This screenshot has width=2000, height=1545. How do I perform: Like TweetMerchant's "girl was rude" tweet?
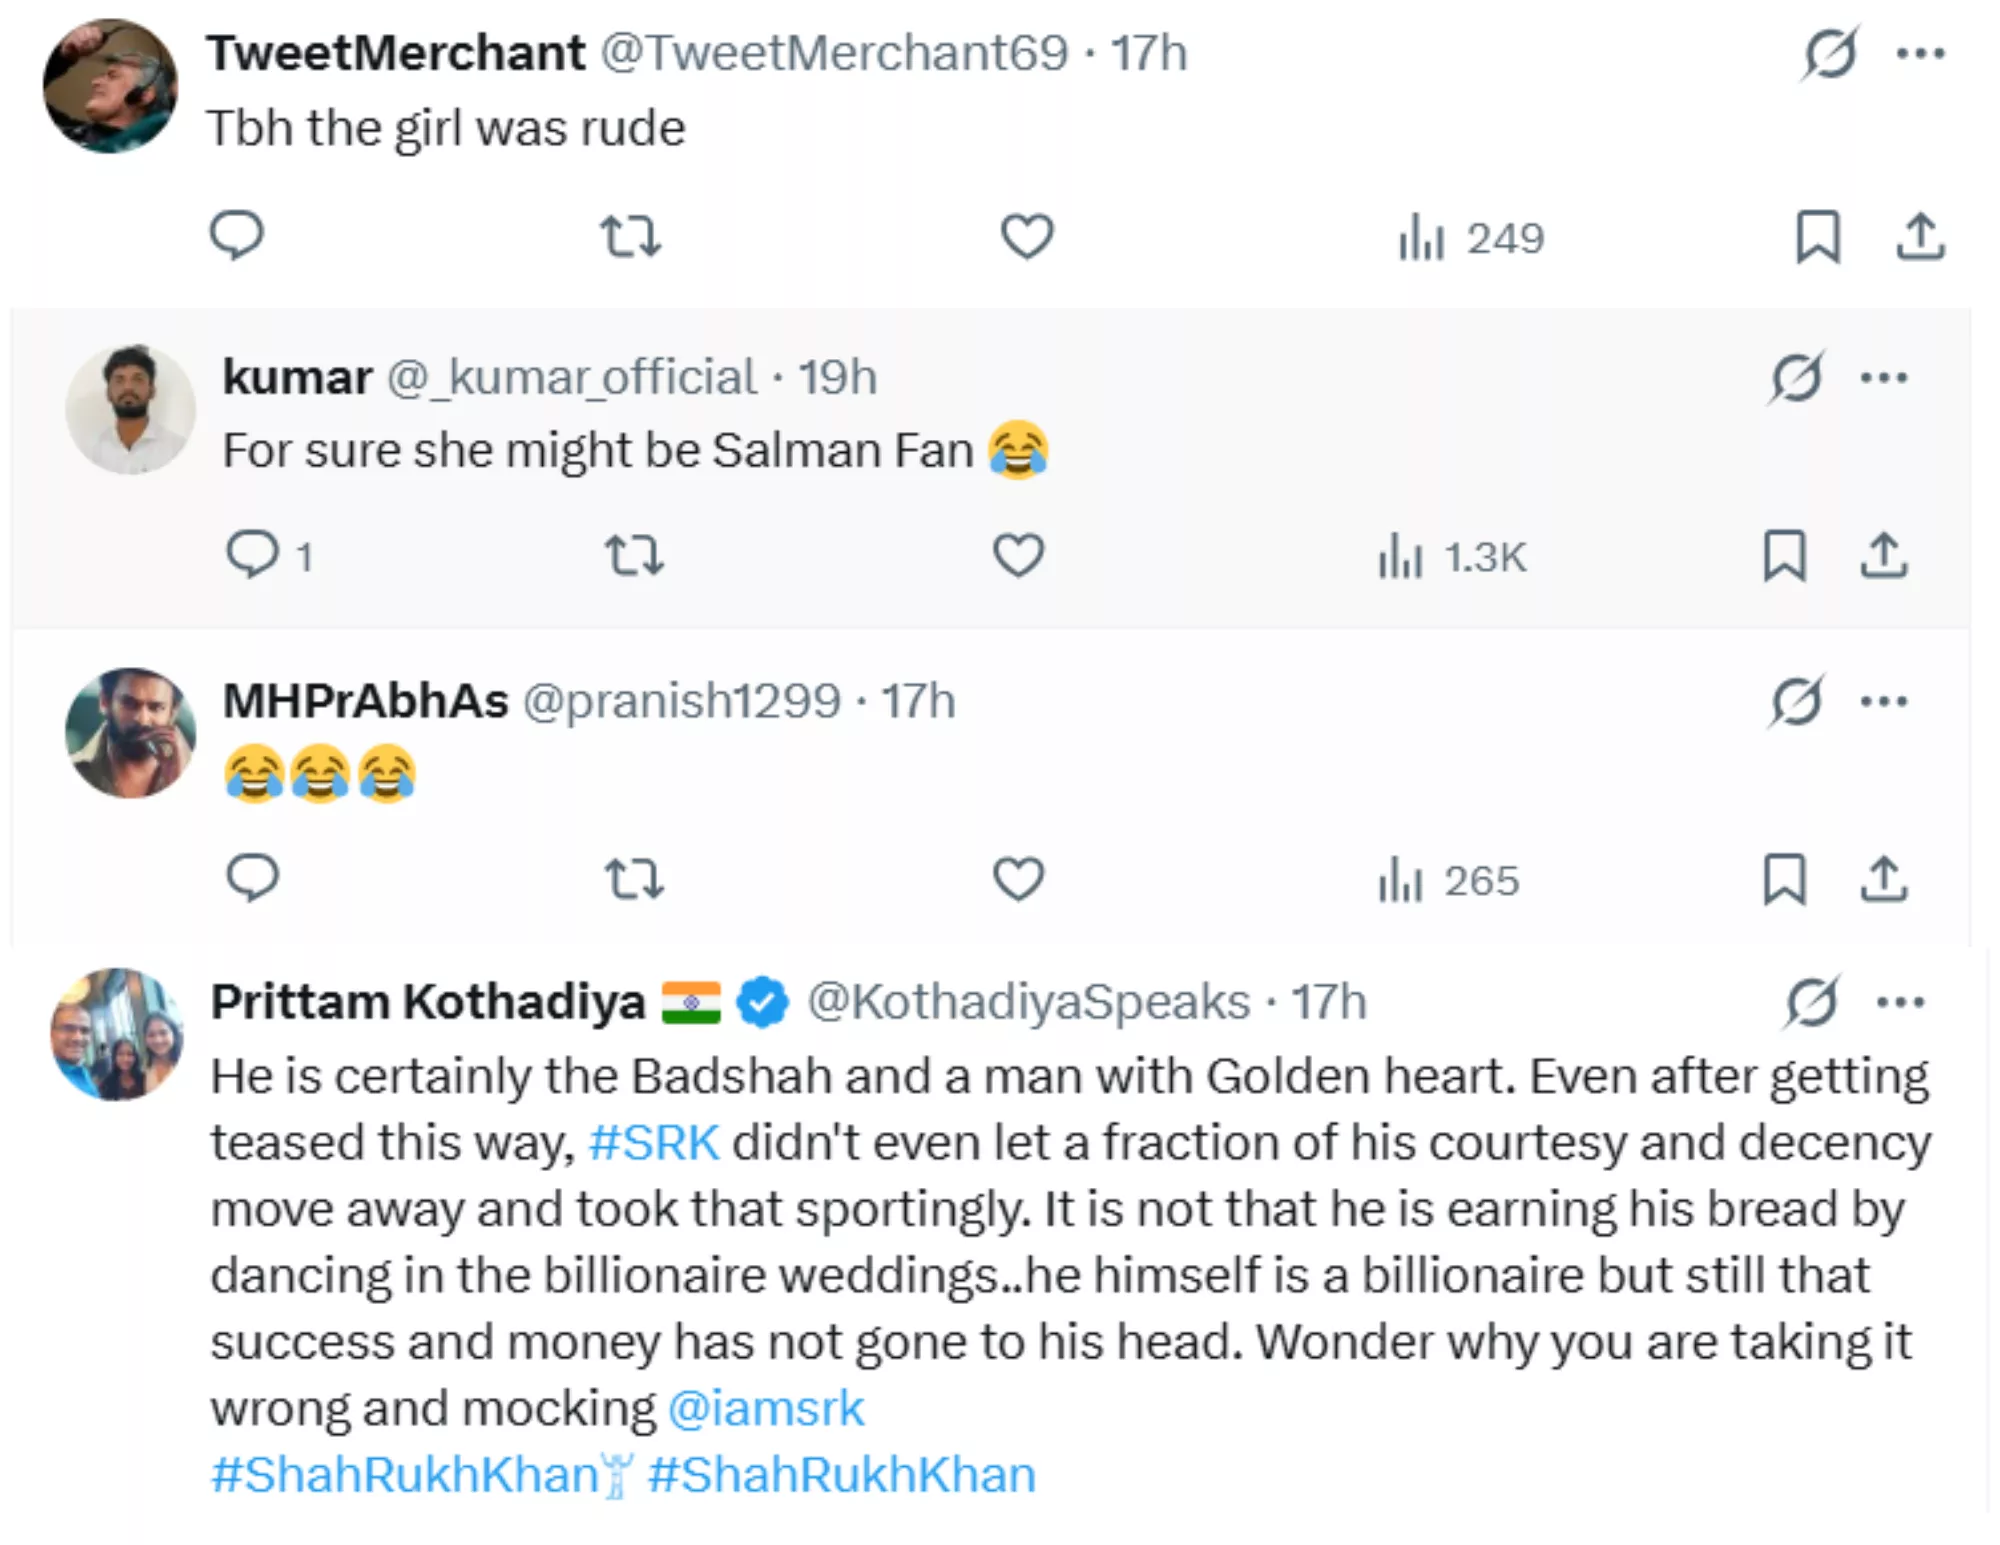1027,237
